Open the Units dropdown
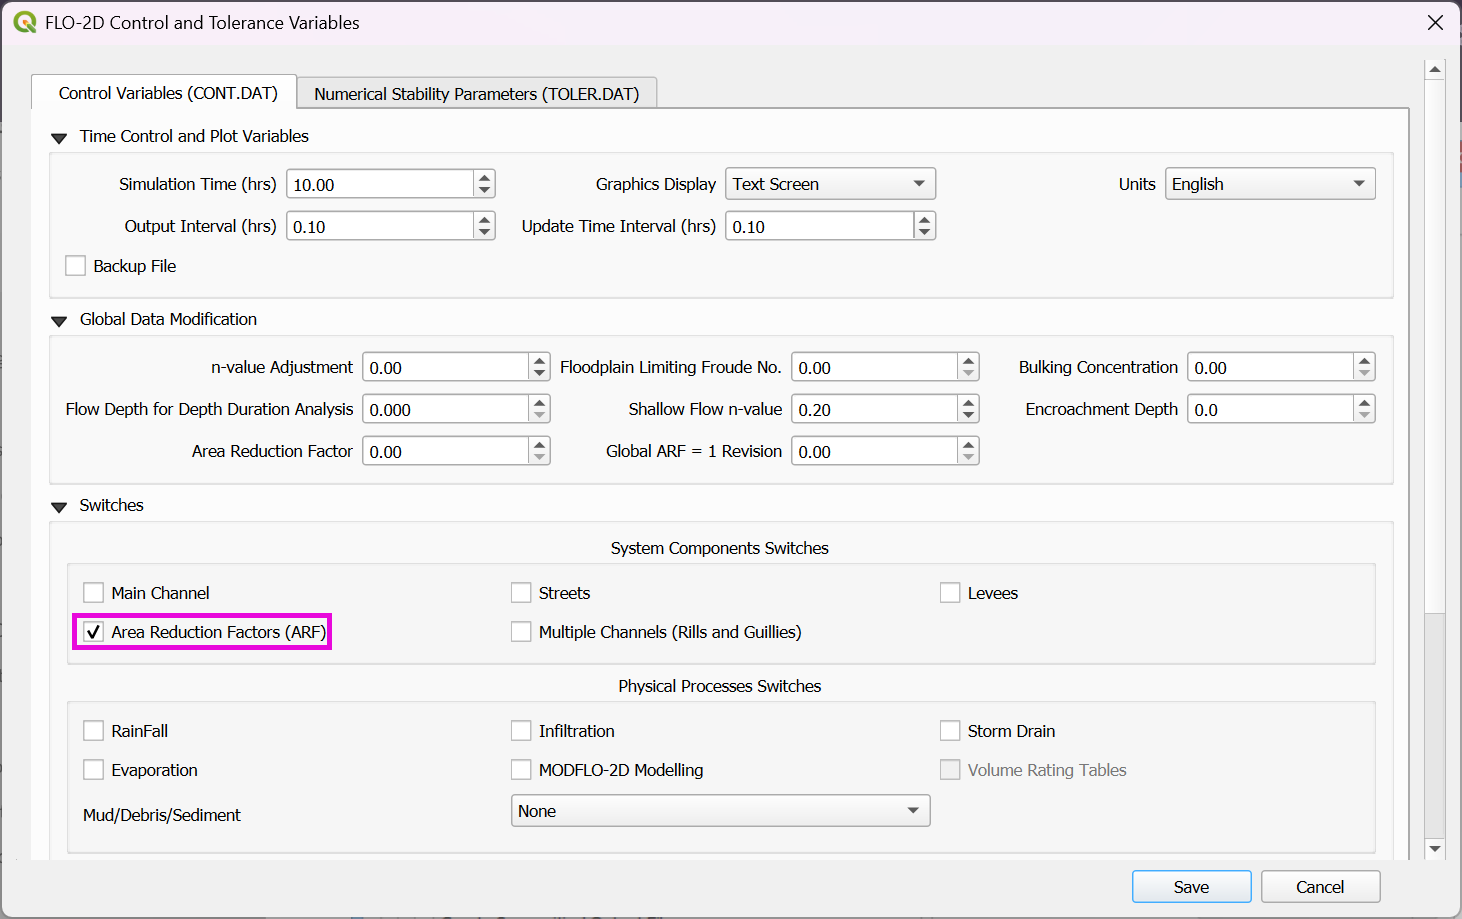 (1269, 184)
